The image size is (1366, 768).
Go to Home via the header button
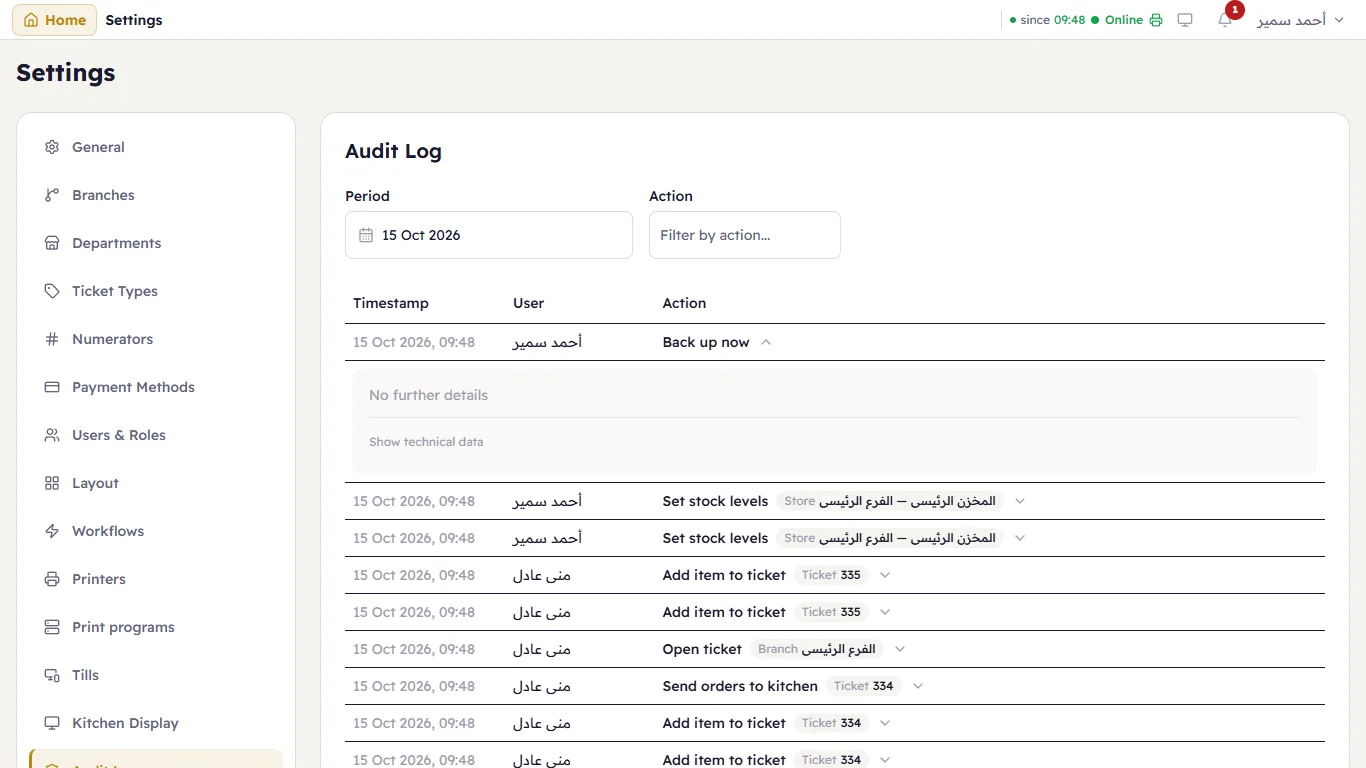[55, 20]
